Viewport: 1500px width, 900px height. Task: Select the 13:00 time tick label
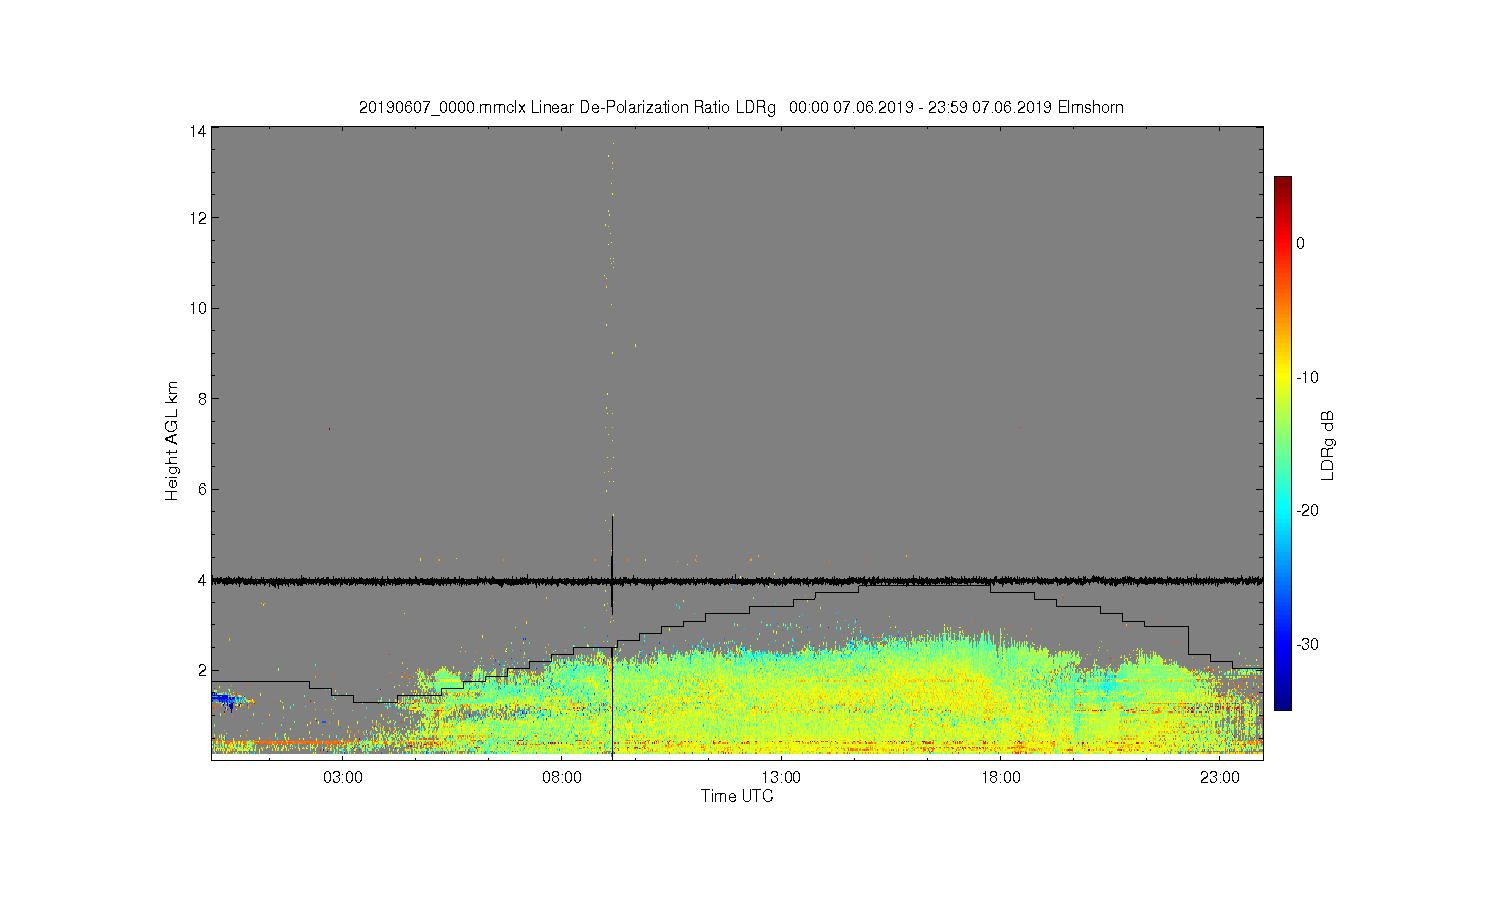(x=781, y=777)
